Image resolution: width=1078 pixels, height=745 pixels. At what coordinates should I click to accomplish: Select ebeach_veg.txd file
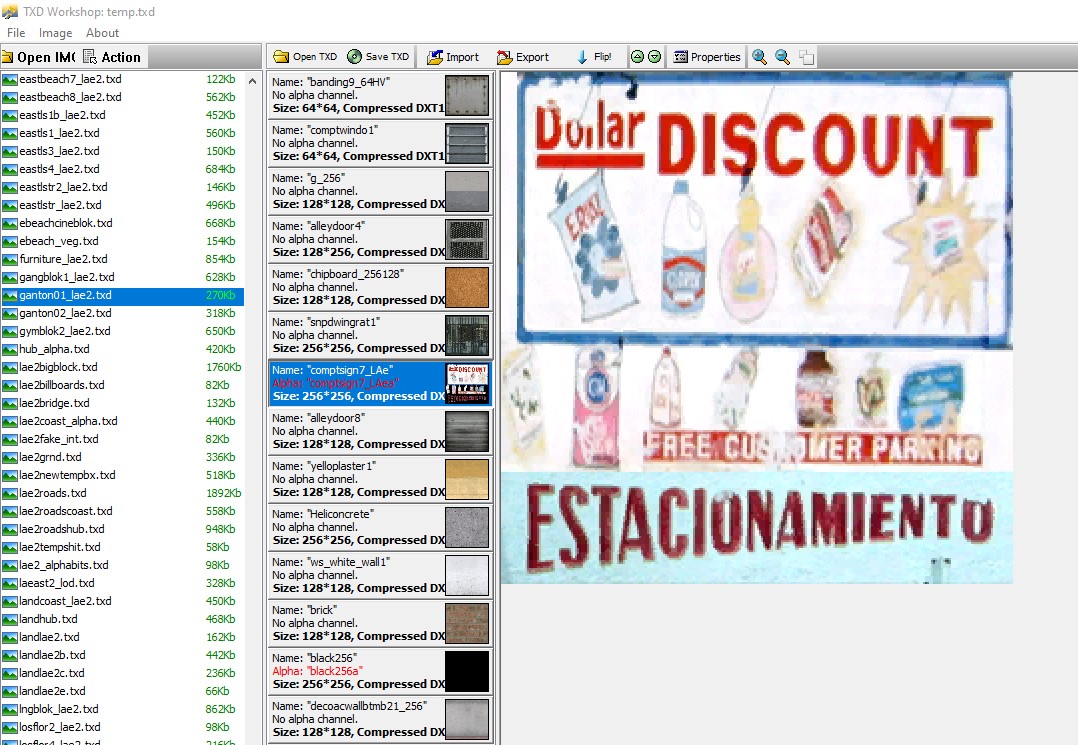(x=122, y=241)
